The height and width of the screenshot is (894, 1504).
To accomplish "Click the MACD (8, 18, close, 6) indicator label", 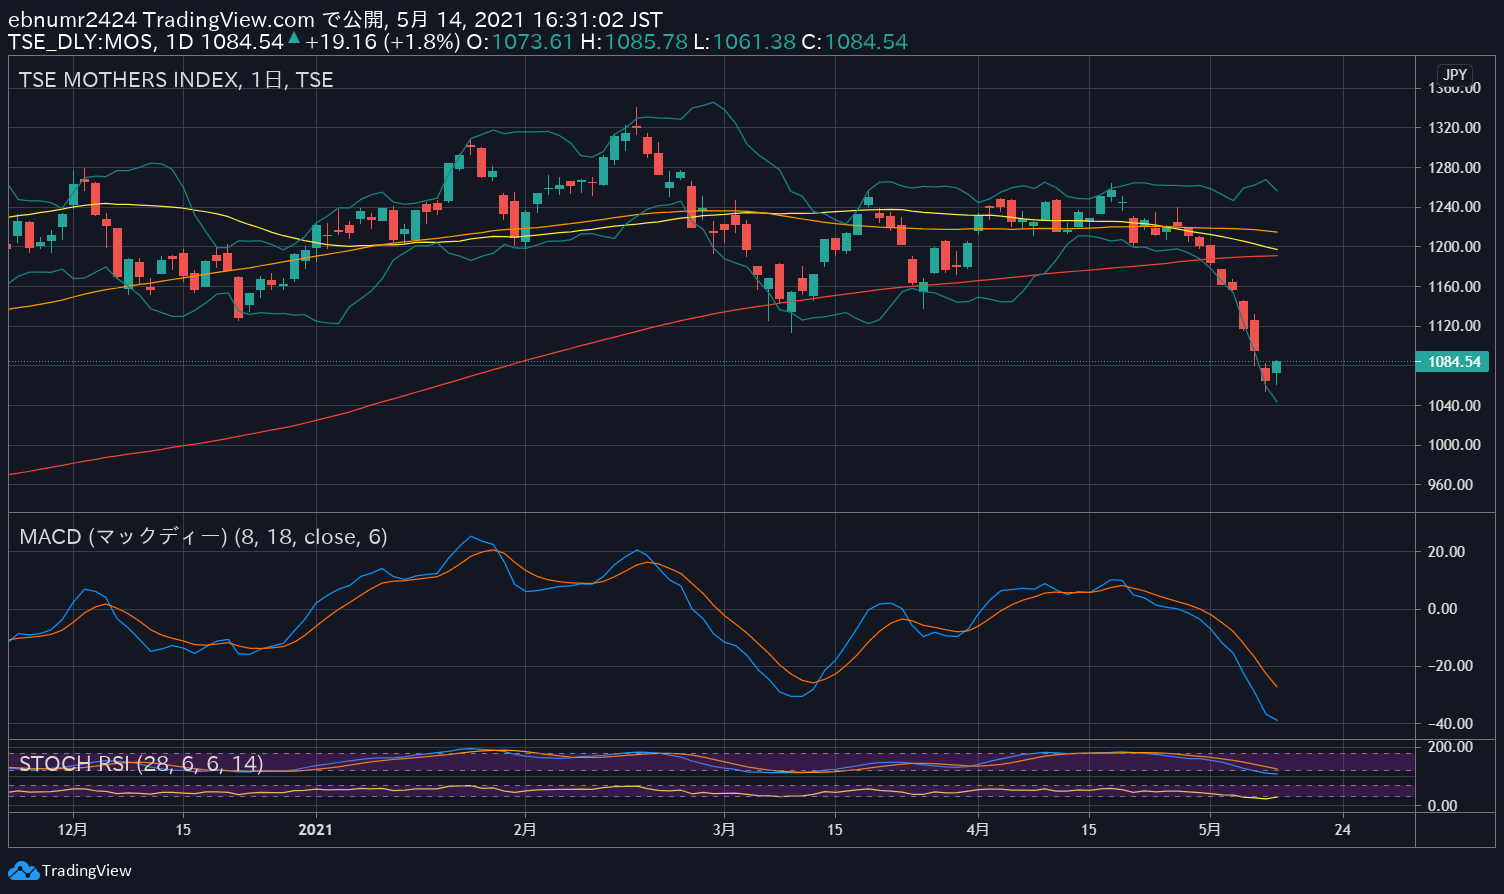I will tap(203, 537).
